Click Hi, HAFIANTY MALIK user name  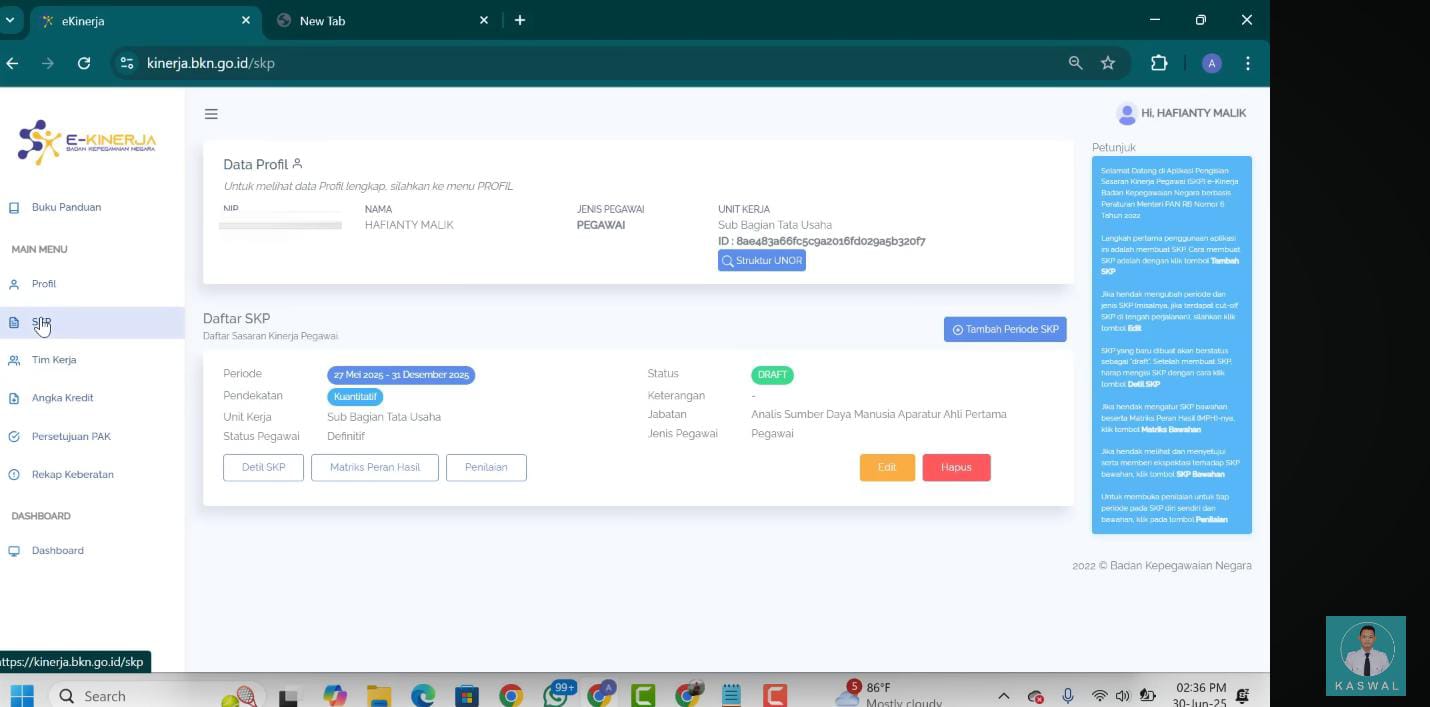[x=1194, y=114]
